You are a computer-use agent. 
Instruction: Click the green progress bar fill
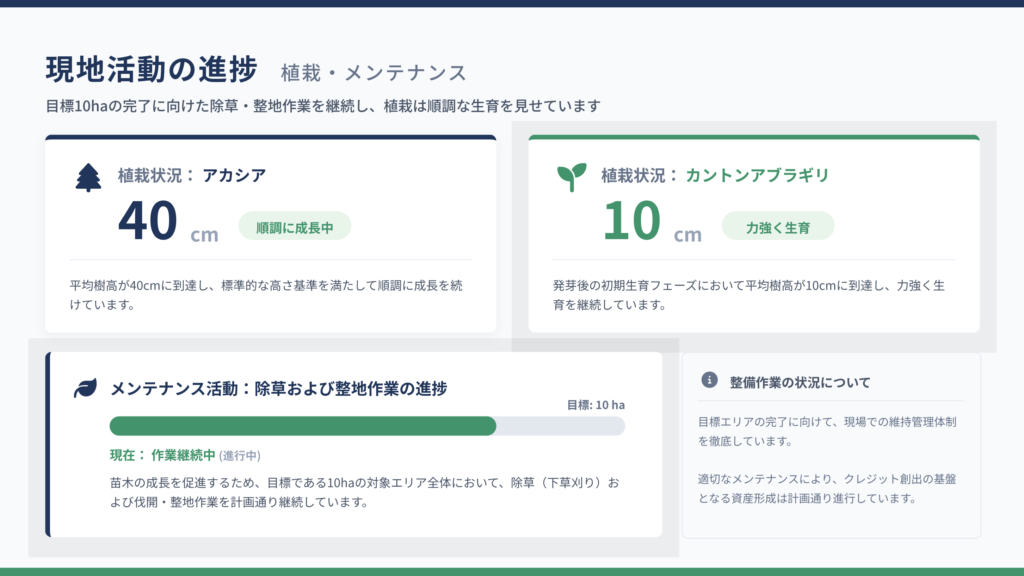click(x=303, y=426)
